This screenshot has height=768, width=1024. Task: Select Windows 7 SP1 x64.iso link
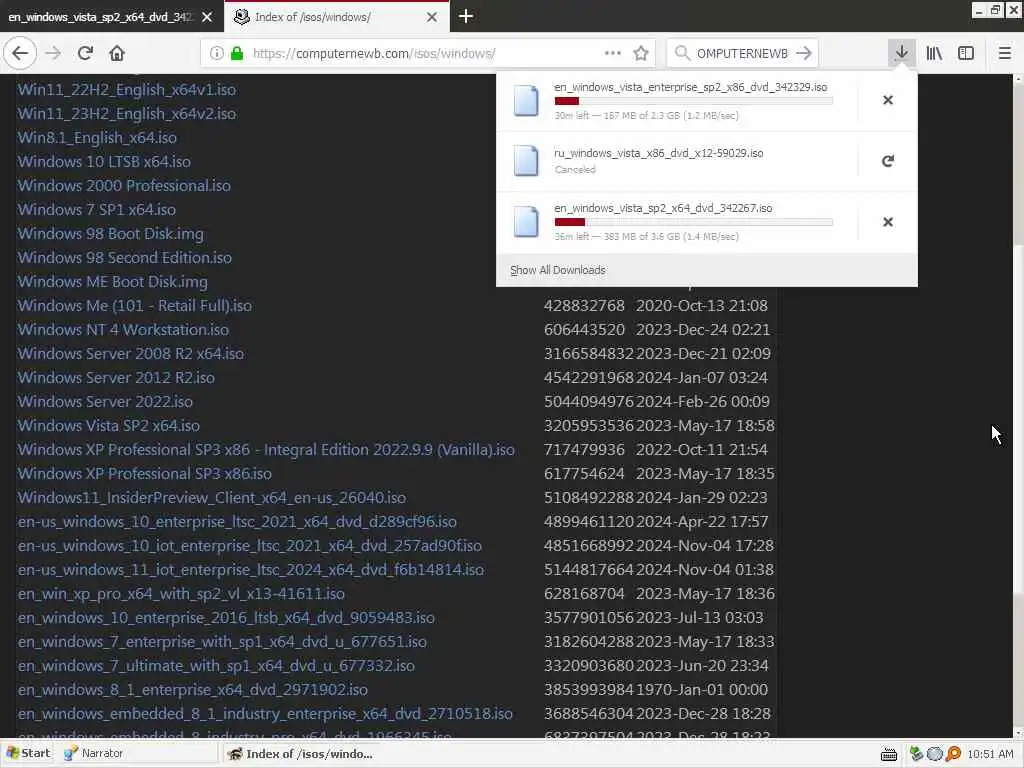[97, 210]
